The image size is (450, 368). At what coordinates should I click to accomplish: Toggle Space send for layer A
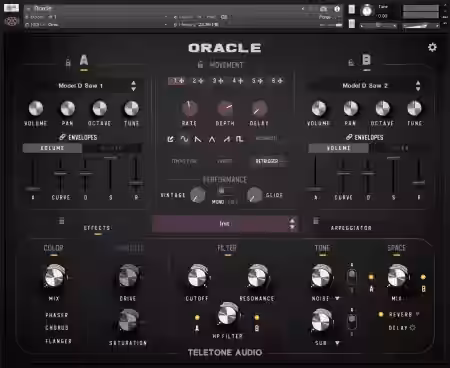[x=371, y=277]
